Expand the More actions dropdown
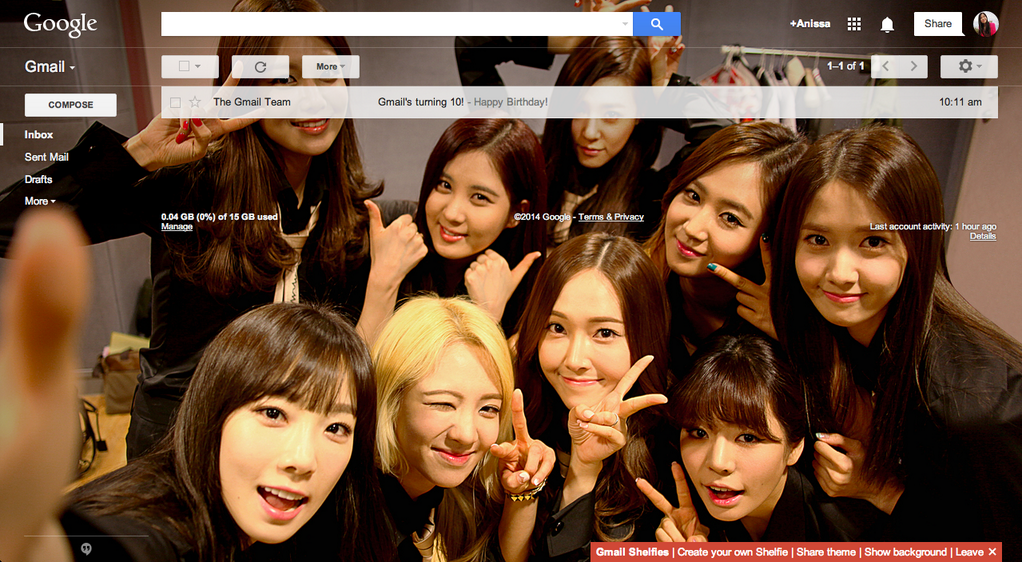 [330, 67]
